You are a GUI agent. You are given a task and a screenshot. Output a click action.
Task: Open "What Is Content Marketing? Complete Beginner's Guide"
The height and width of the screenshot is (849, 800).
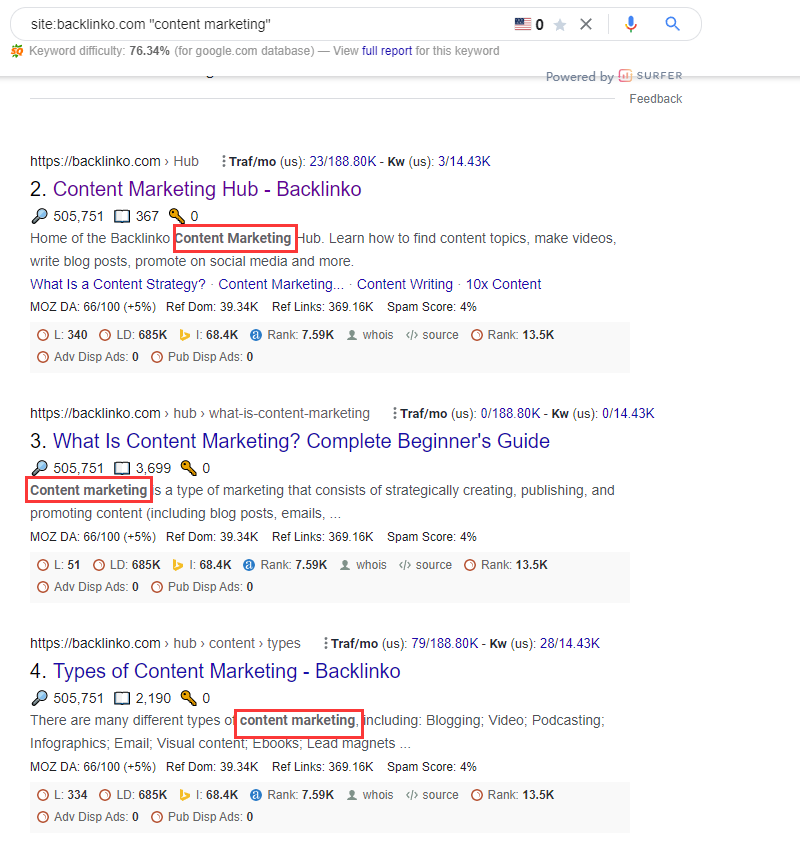coord(302,441)
